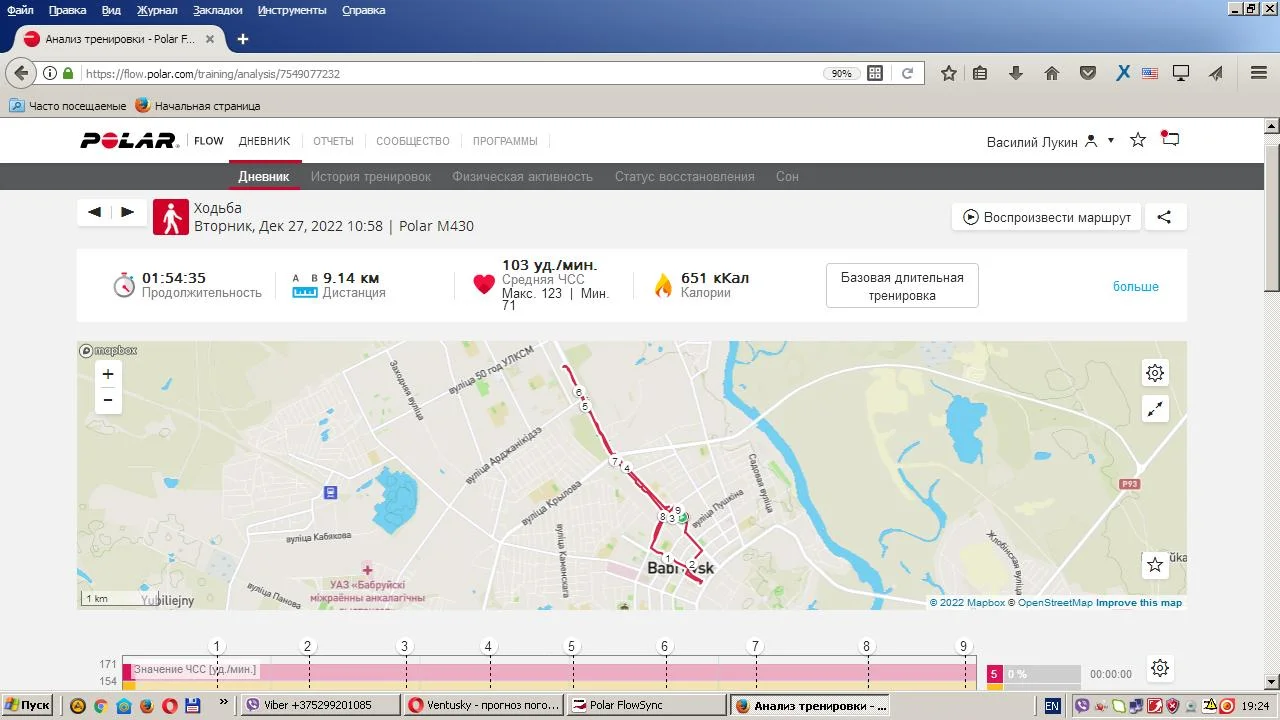The width and height of the screenshot is (1280, 720).
Task: Open map settings gear icon
Action: [x=1155, y=373]
